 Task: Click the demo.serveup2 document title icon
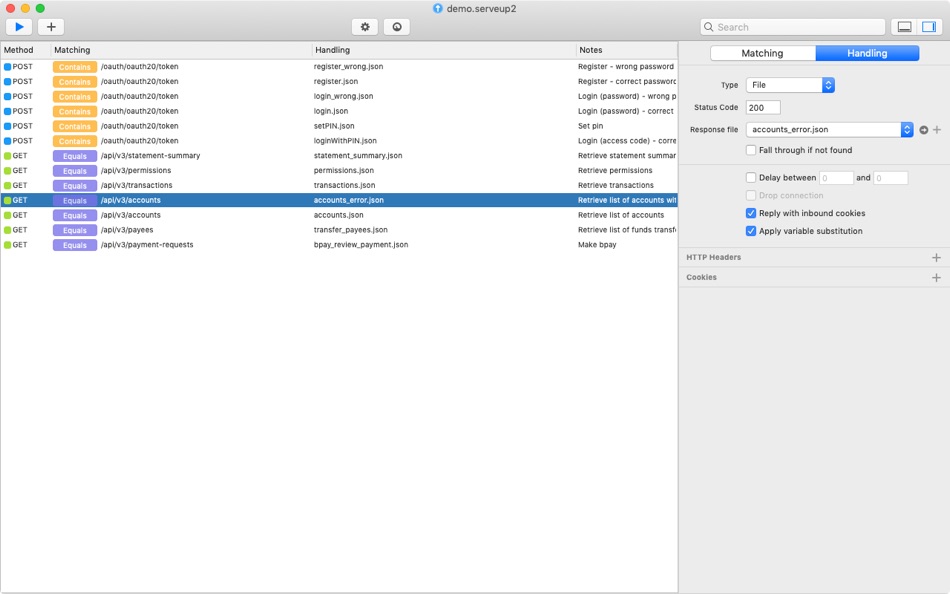coord(437,8)
